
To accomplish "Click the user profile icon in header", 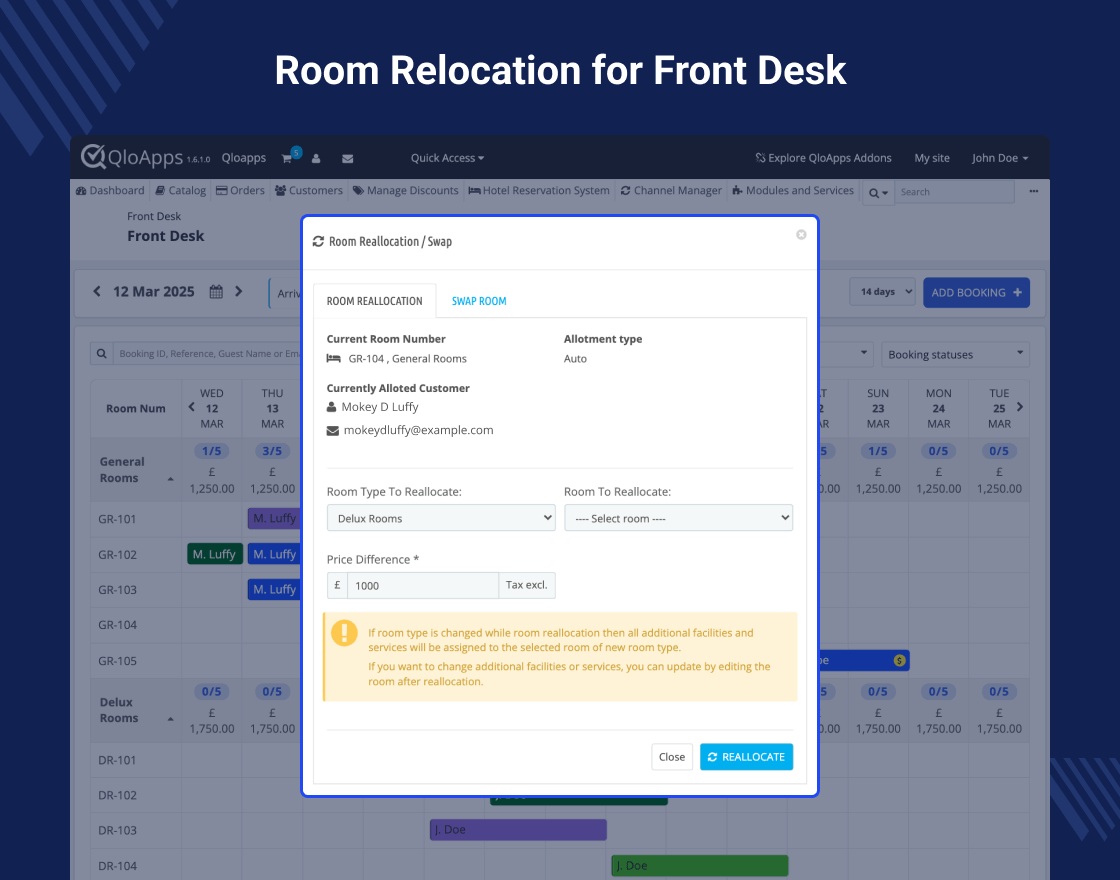I will point(316,158).
